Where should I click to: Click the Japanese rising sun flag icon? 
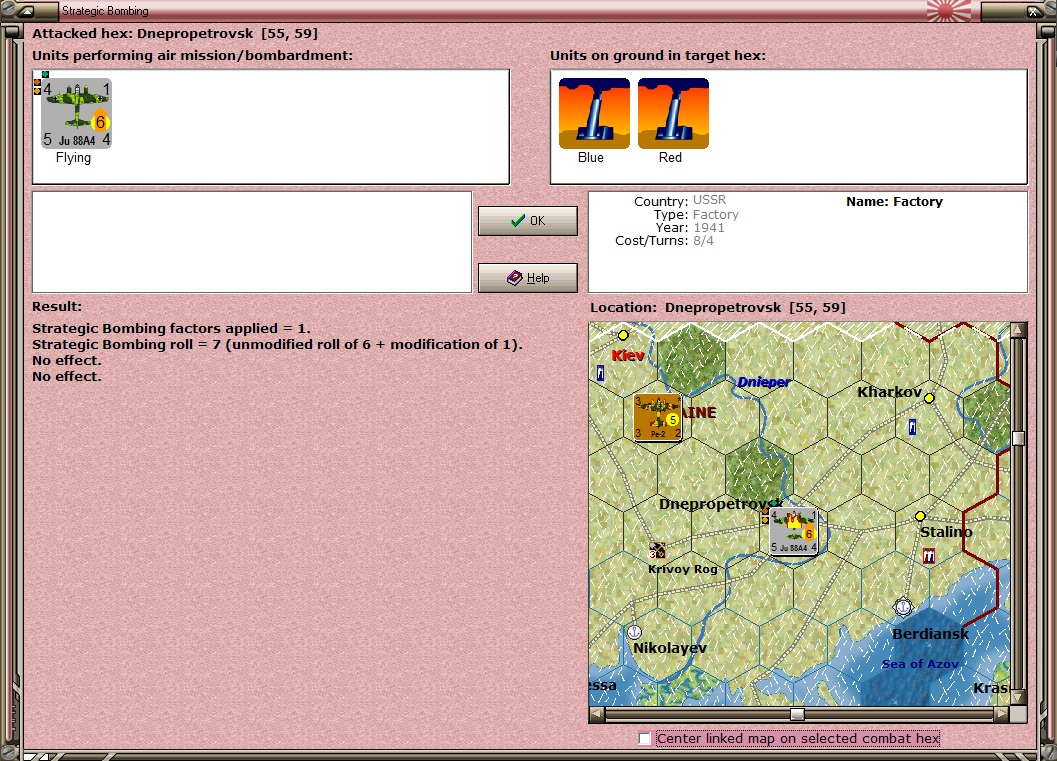tap(949, 10)
